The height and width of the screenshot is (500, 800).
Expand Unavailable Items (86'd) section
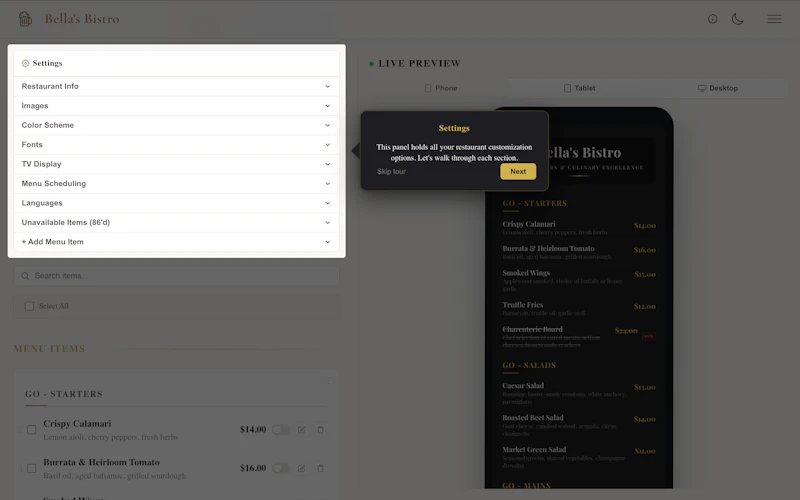[x=177, y=222]
